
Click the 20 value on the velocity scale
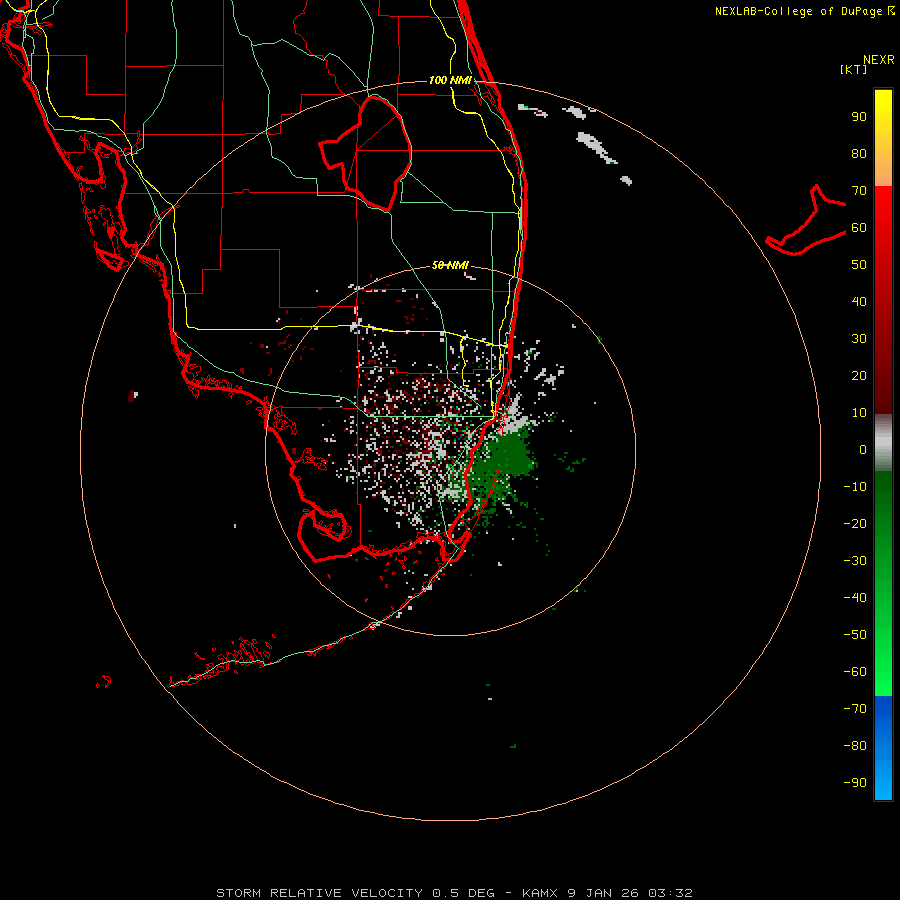[x=859, y=375]
